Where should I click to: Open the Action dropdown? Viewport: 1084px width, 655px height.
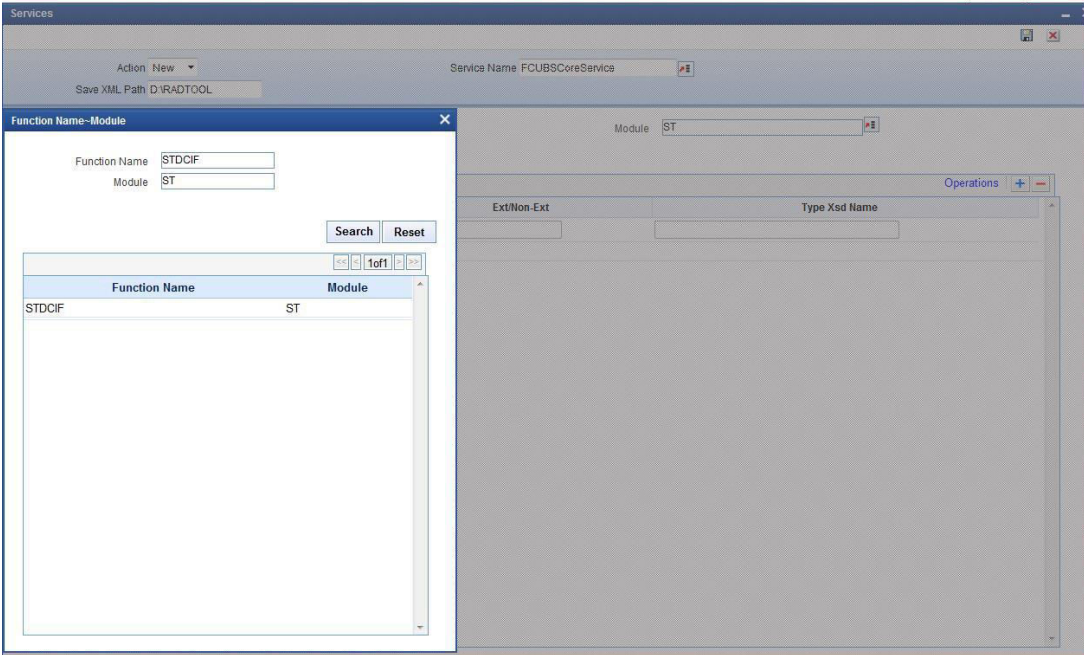pos(173,68)
